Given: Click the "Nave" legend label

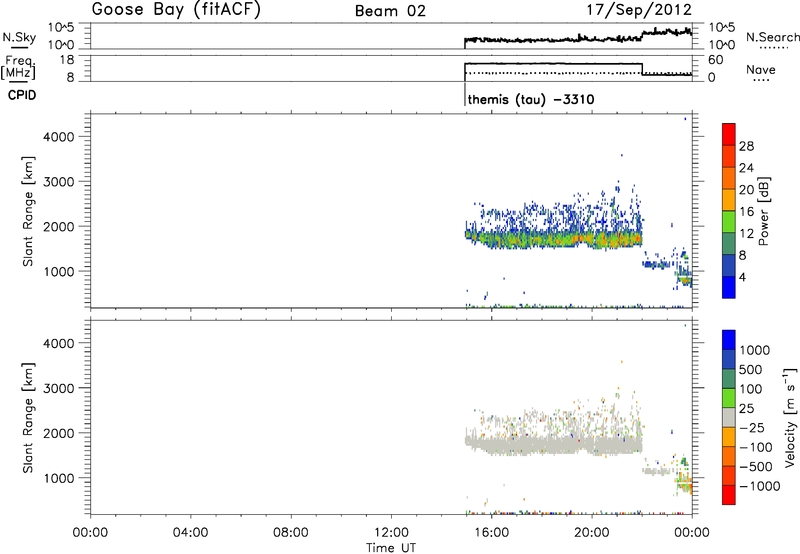Looking at the screenshot, I should pyautogui.click(x=761, y=69).
